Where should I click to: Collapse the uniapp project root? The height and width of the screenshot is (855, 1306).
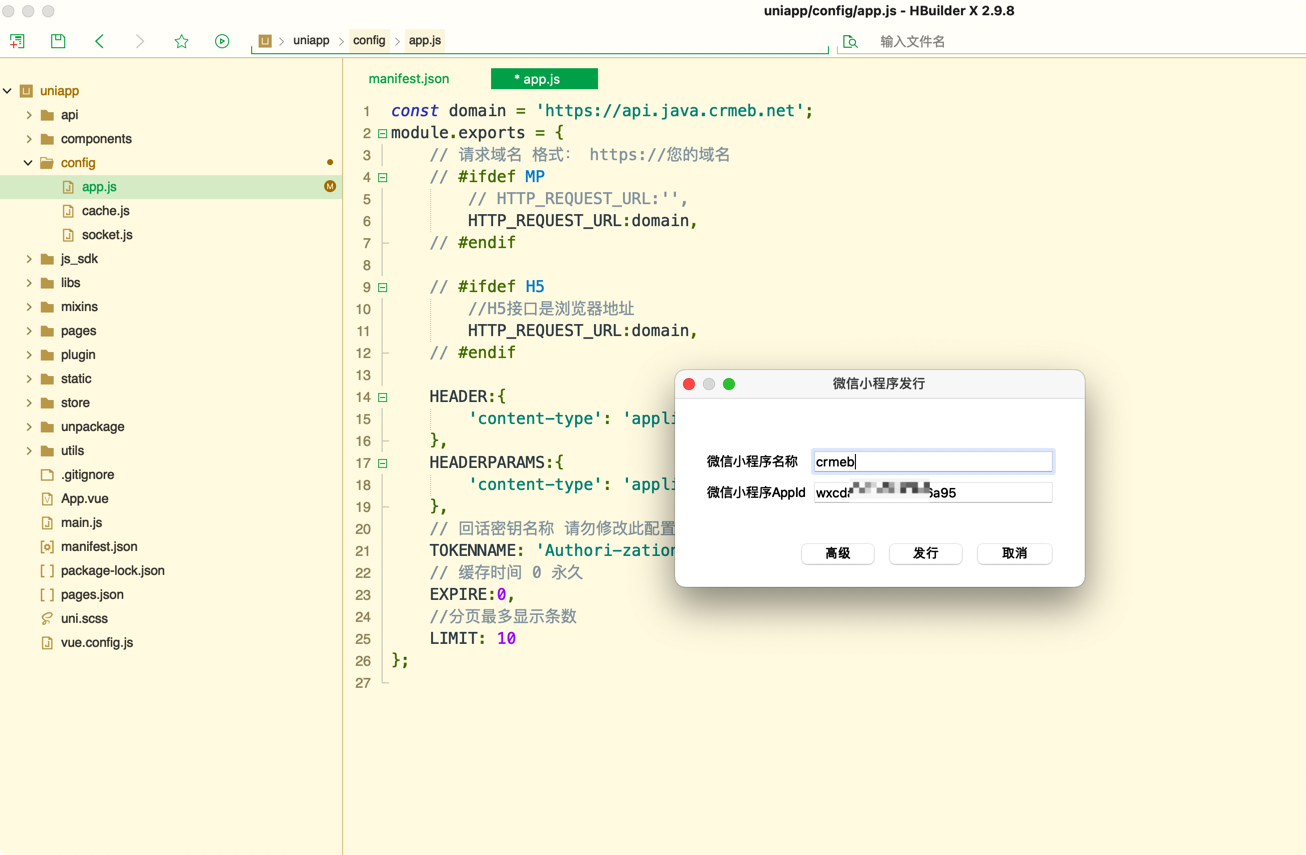pos(8,91)
